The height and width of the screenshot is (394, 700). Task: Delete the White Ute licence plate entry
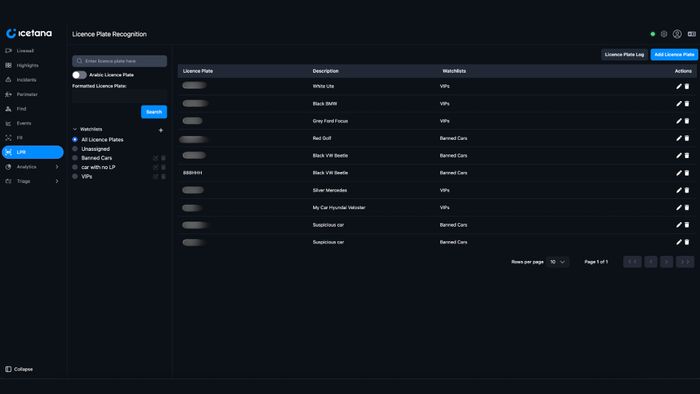(687, 86)
